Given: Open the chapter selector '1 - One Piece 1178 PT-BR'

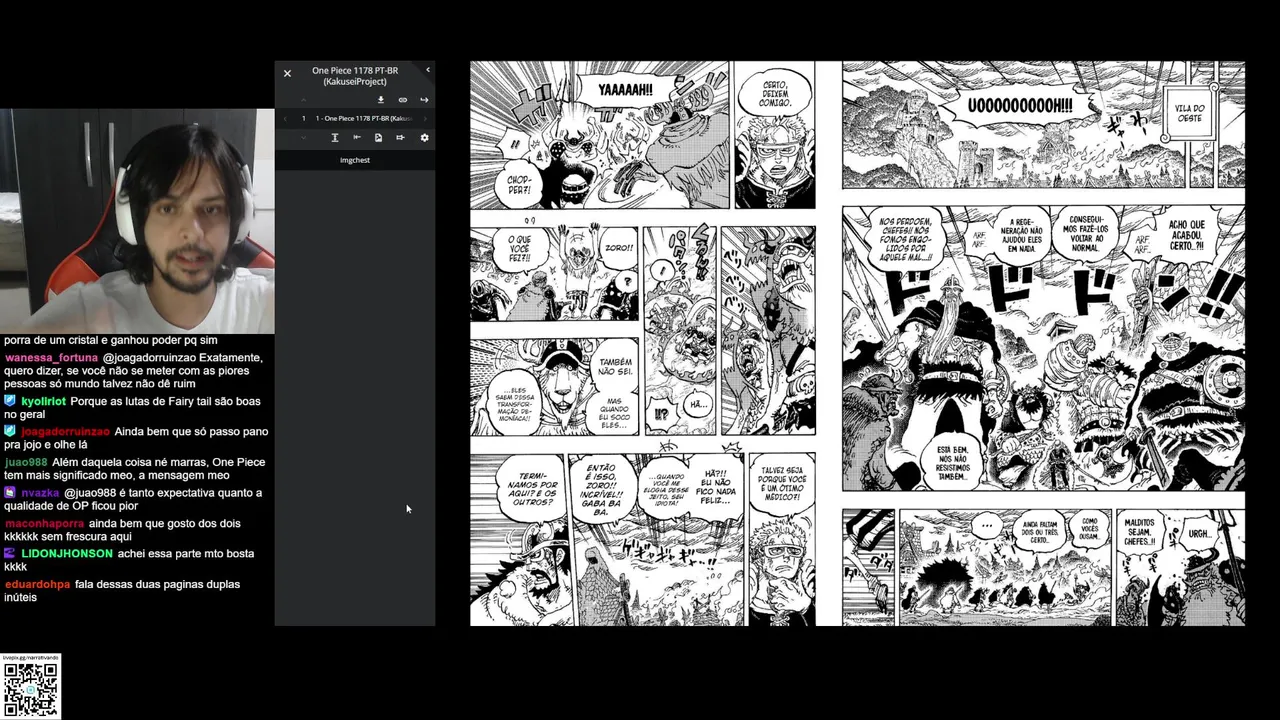Looking at the screenshot, I should [364, 118].
